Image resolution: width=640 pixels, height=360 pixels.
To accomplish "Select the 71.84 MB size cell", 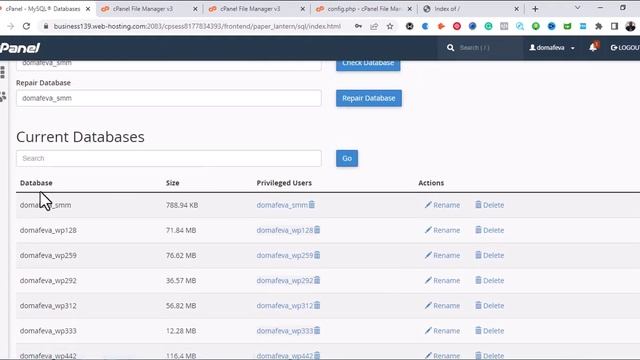I will (x=181, y=230).
